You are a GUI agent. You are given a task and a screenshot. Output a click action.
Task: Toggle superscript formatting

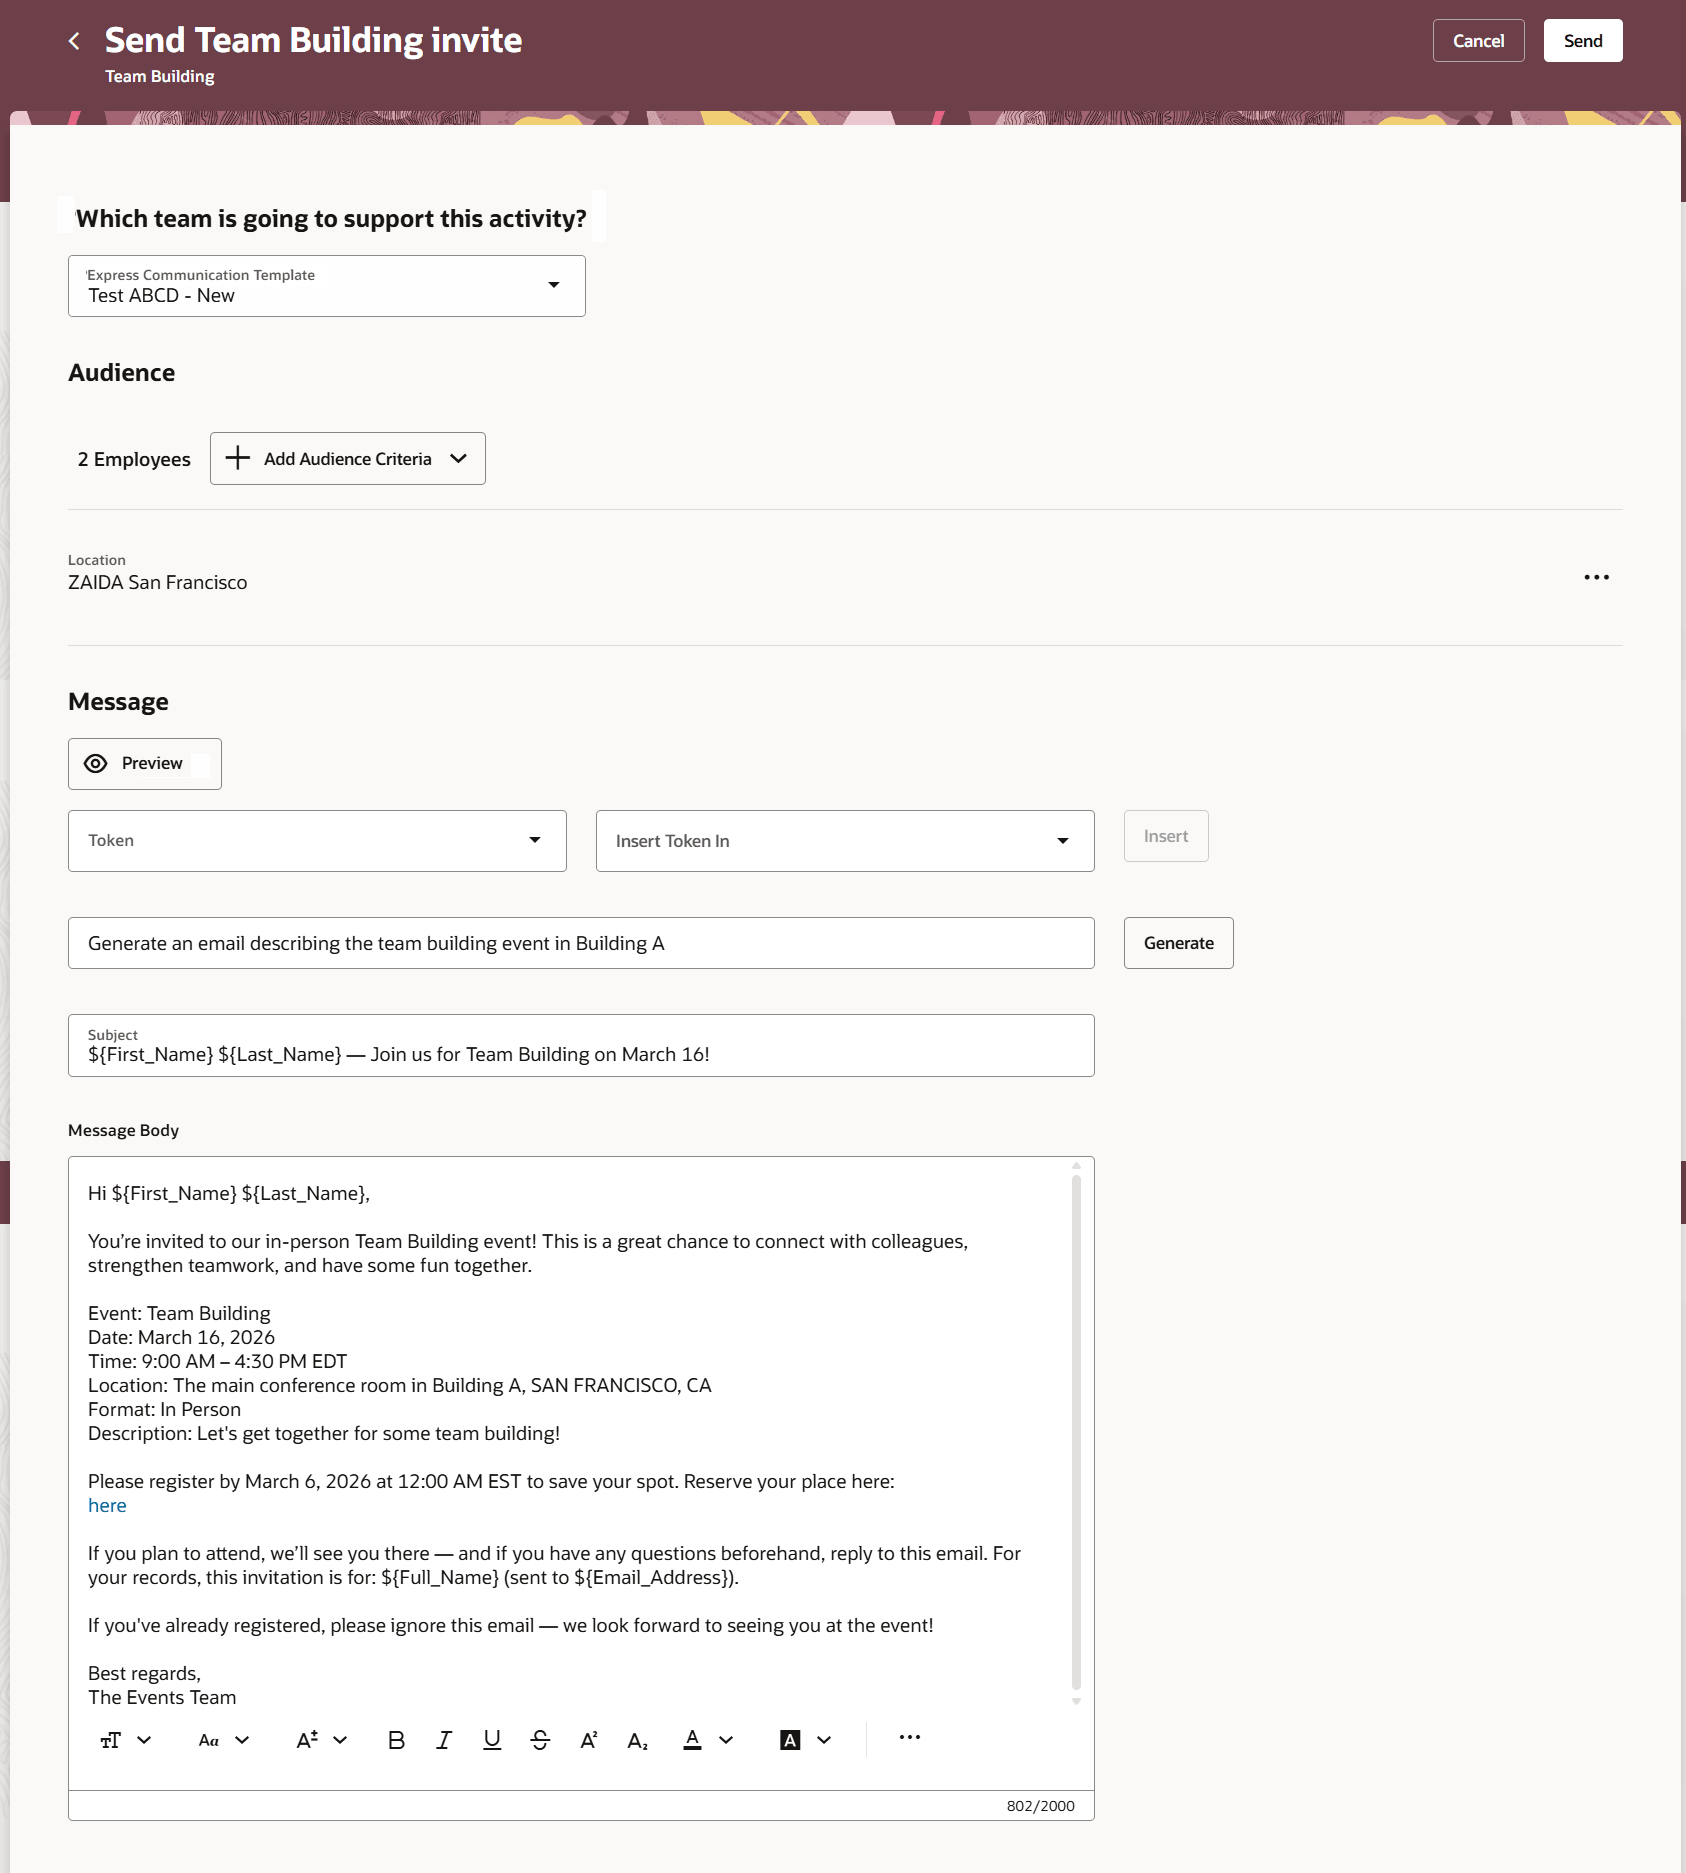coord(588,1740)
